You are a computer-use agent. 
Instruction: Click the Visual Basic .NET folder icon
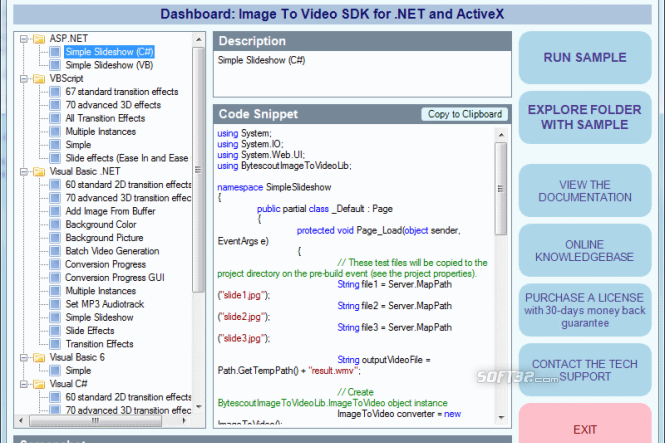[x=39, y=172]
